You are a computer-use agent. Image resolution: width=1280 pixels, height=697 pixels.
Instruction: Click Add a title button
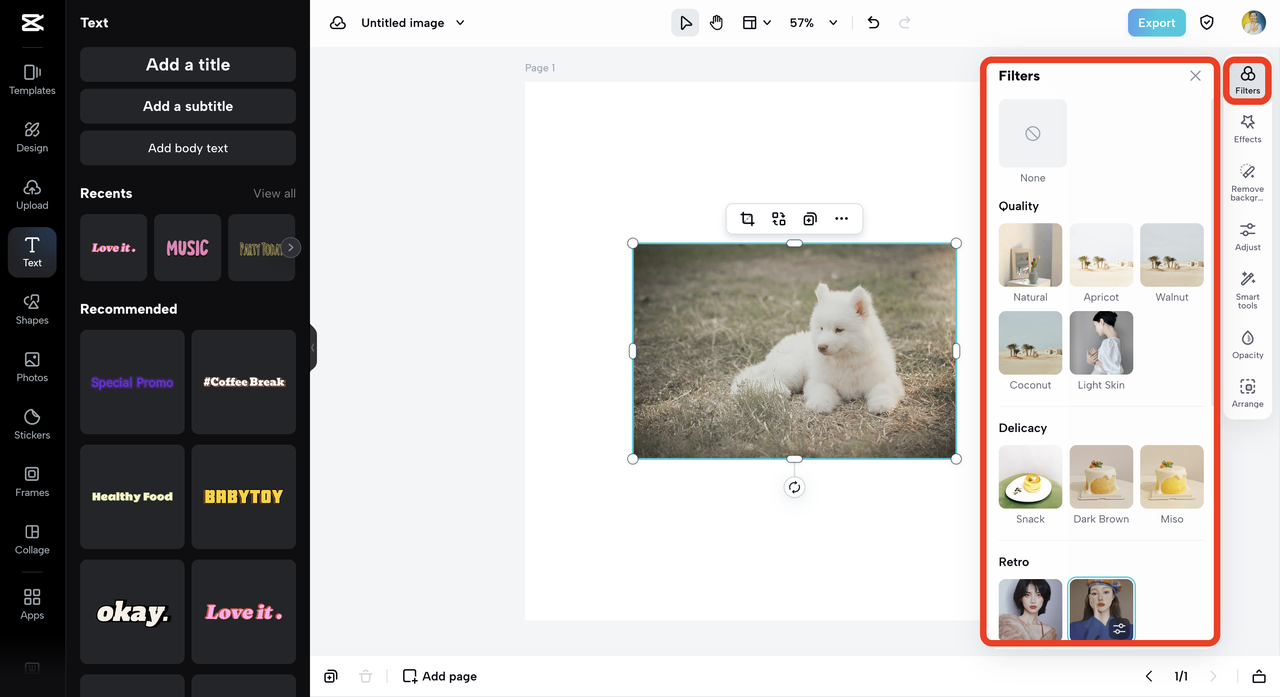tap(188, 64)
